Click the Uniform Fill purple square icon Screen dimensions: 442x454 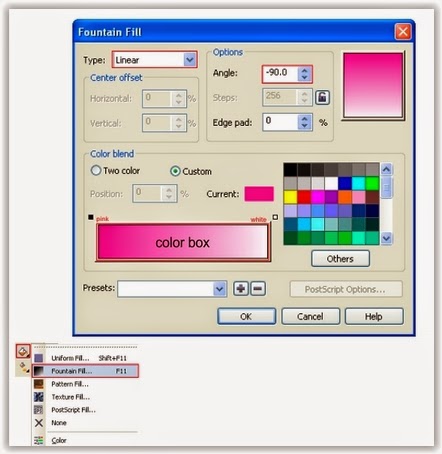pos(39,358)
